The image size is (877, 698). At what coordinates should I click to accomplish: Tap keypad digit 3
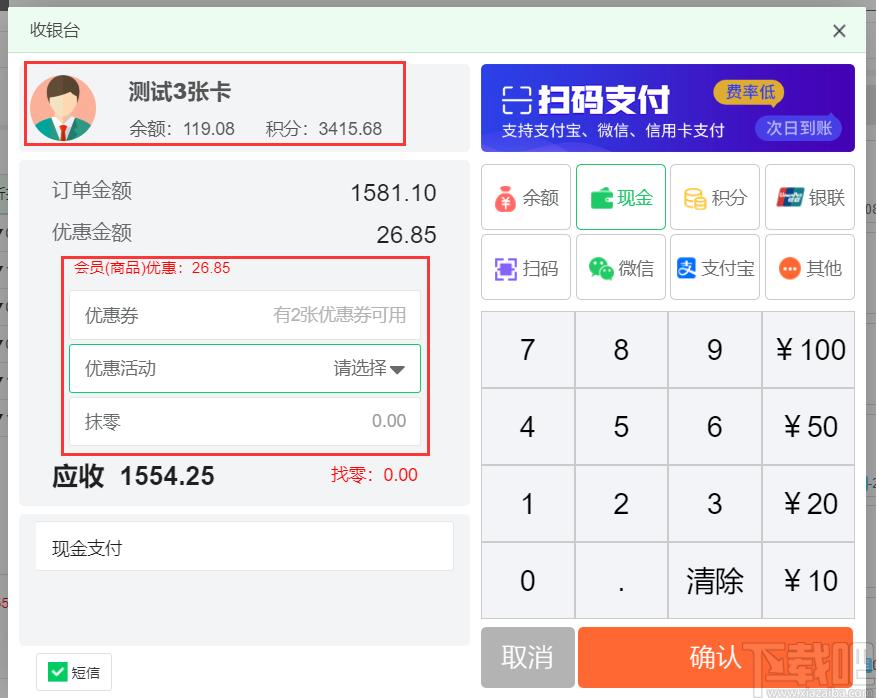point(714,504)
